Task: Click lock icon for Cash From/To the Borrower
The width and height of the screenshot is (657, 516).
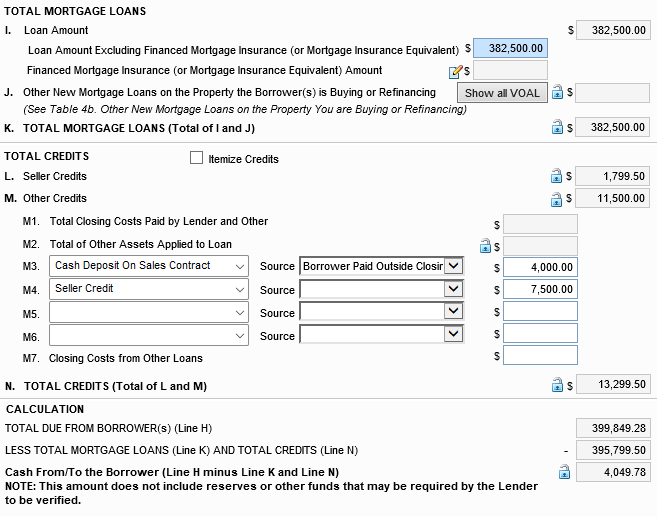Action: [564, 472]
